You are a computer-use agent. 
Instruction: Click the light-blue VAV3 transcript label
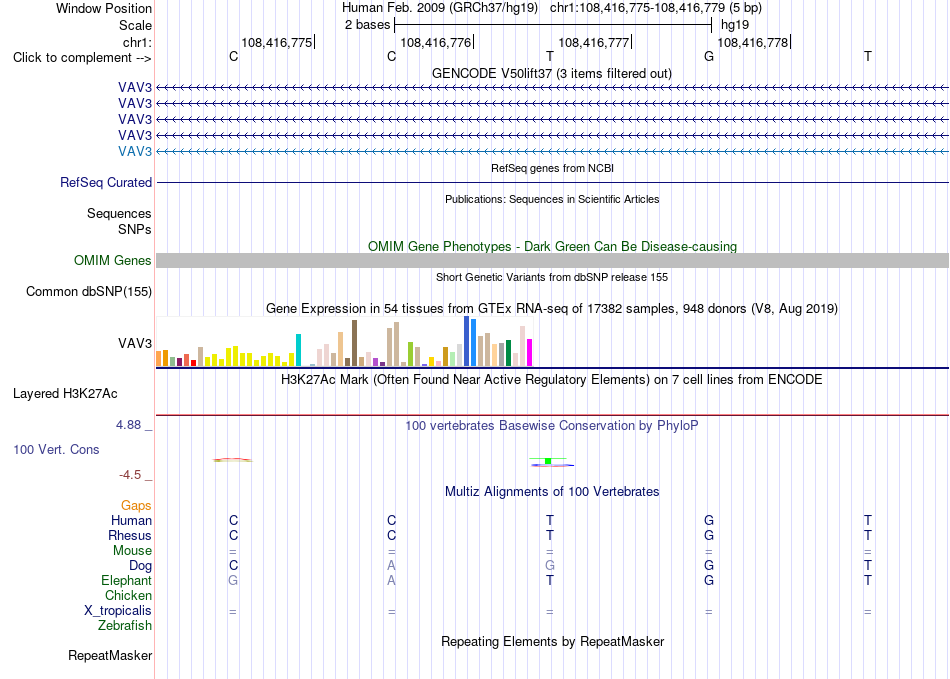tap(135, 151)
